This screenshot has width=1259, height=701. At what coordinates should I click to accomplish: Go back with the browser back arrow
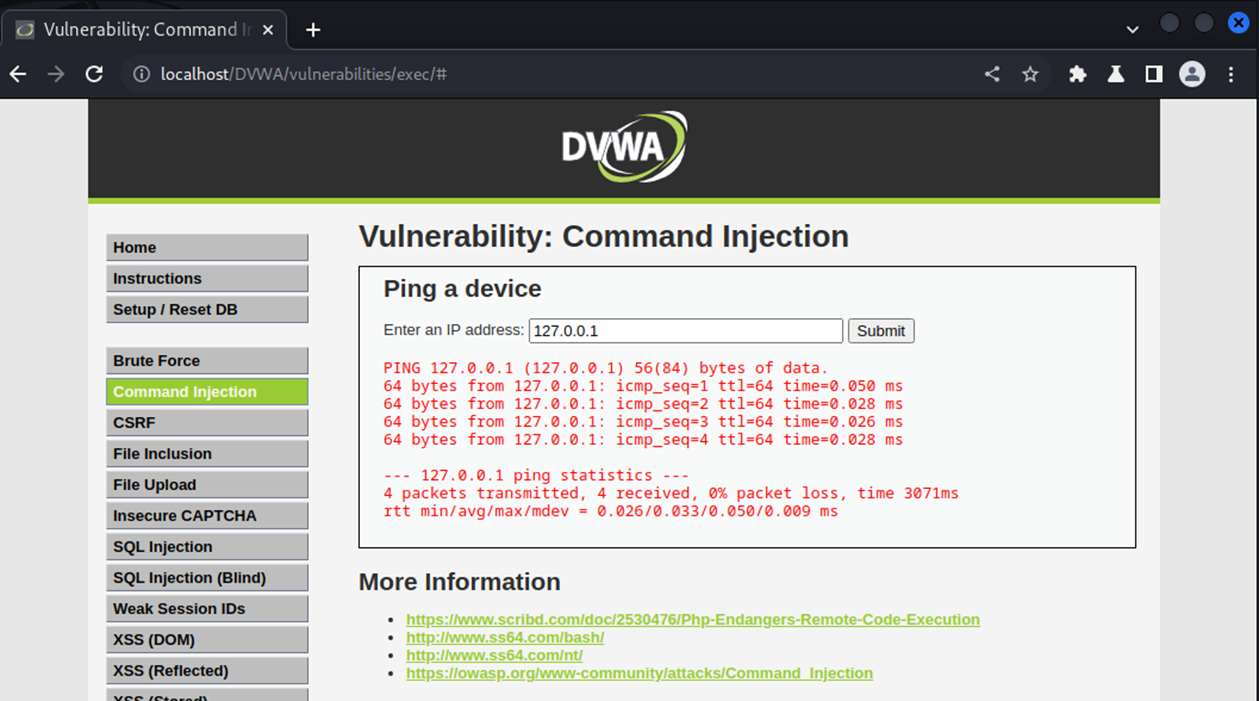click(18, 74)
